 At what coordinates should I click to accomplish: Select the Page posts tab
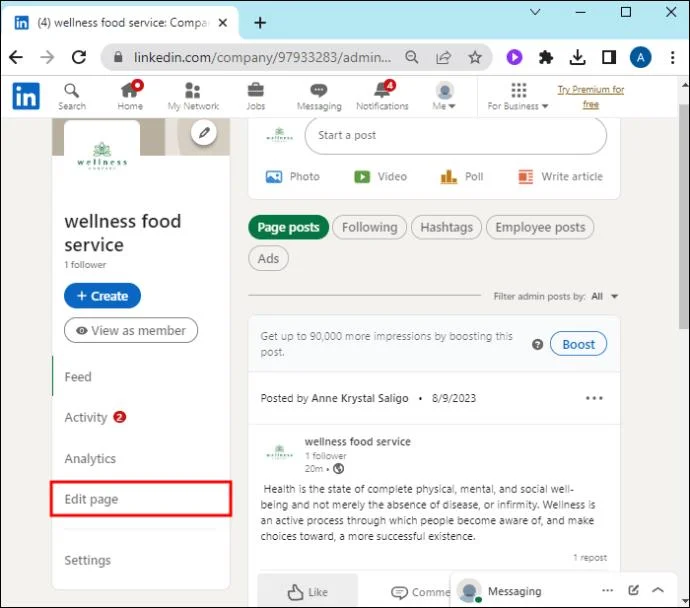pos(289,227)
